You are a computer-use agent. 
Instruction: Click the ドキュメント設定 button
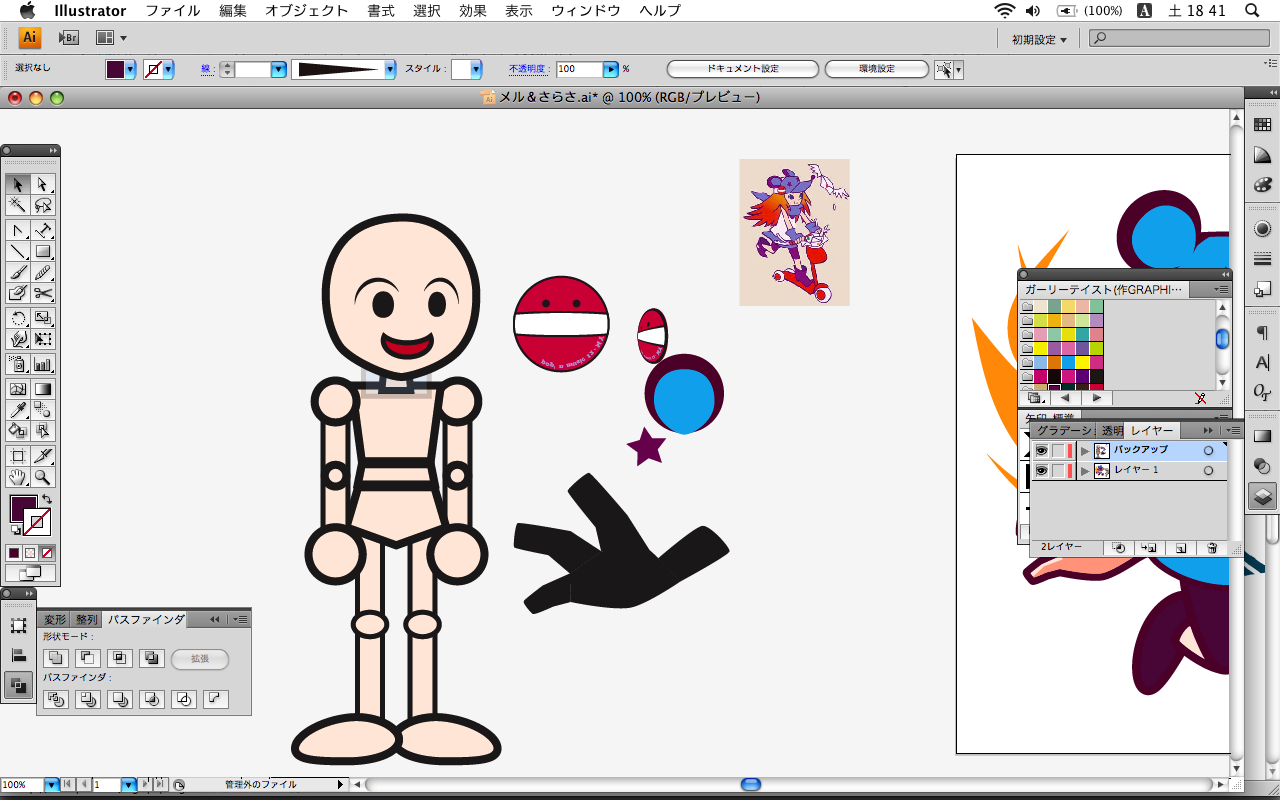(742, 69)
